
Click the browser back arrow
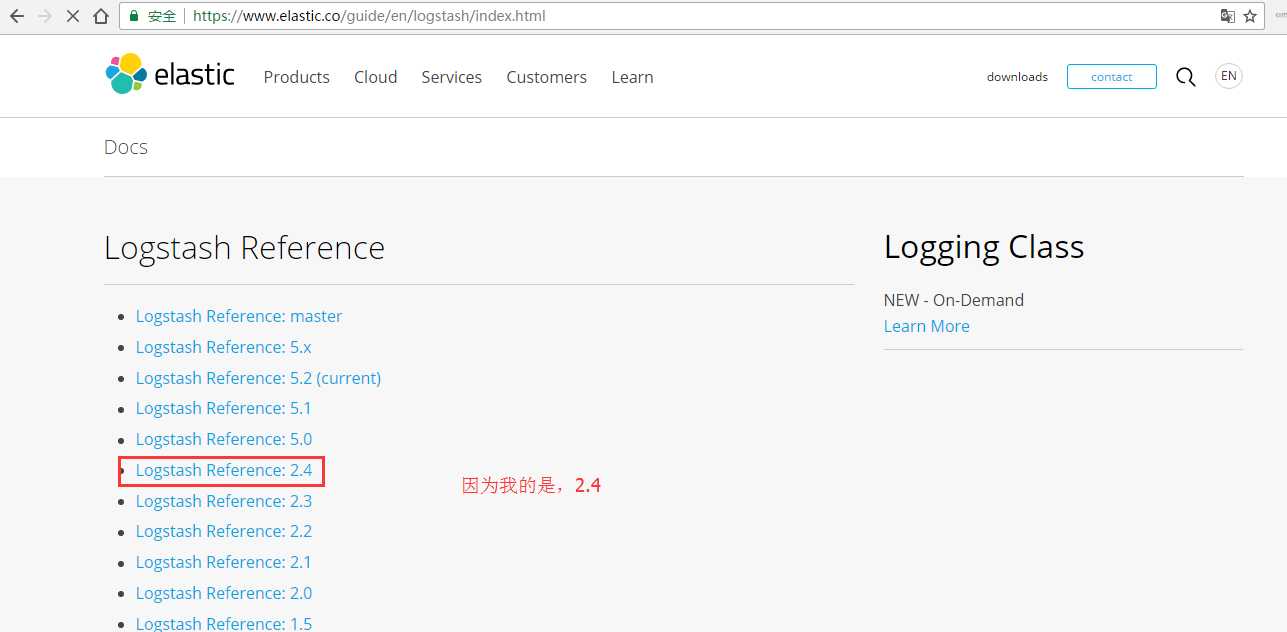(16, 16)
